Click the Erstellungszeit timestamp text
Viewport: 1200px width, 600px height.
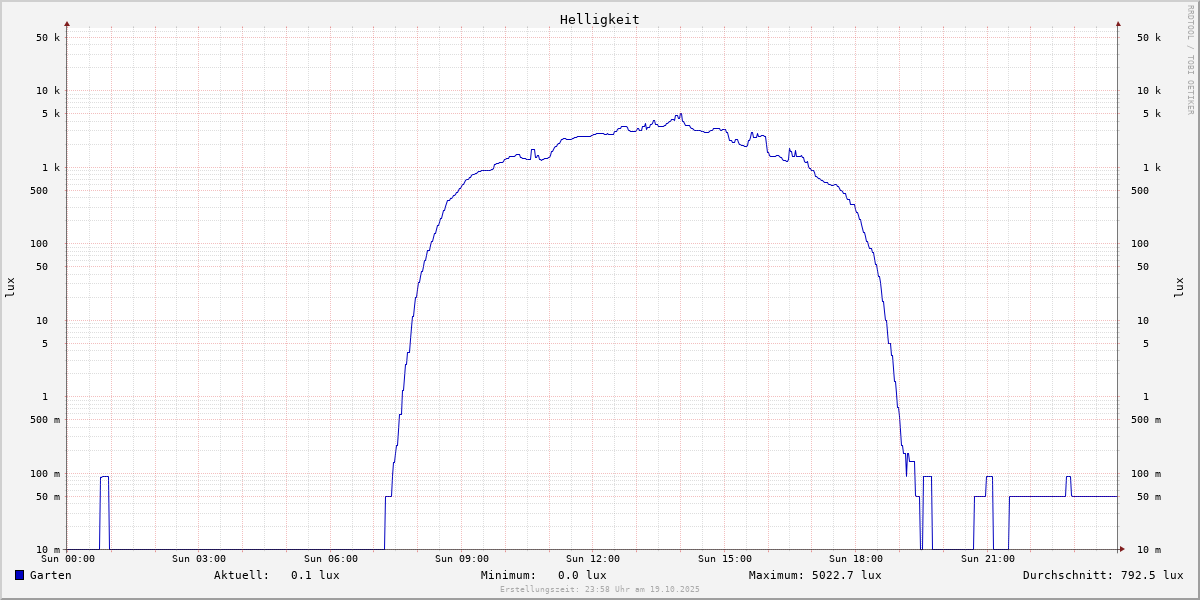[x=599, y=590]
